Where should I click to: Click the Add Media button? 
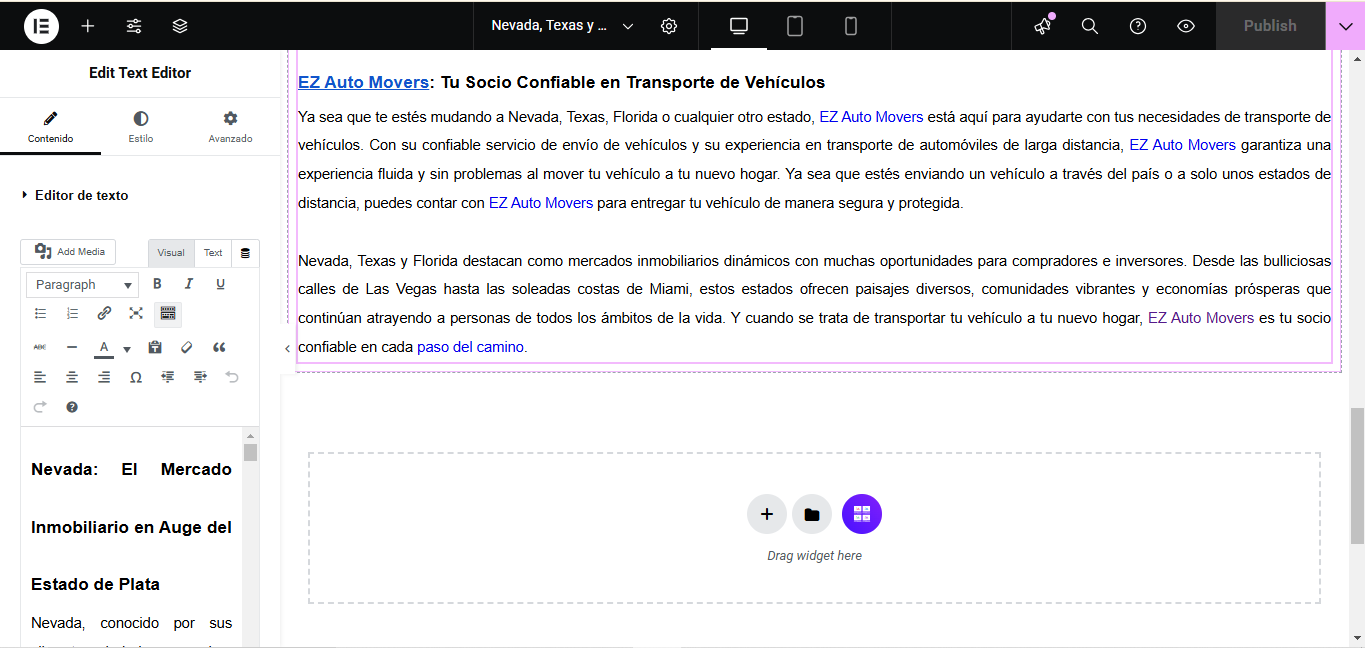69,252
